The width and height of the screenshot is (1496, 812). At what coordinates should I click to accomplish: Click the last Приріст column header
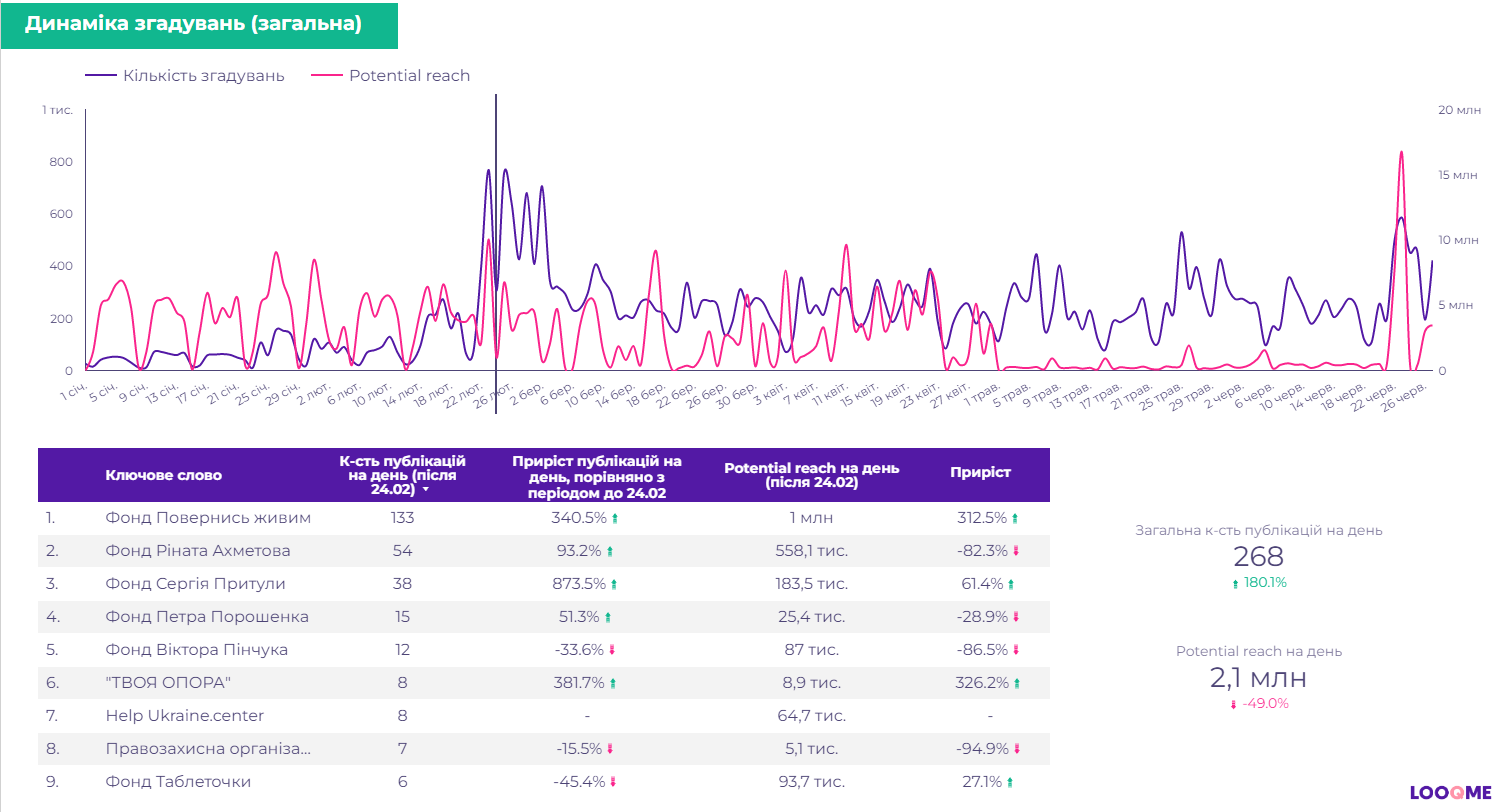point(980,472)
